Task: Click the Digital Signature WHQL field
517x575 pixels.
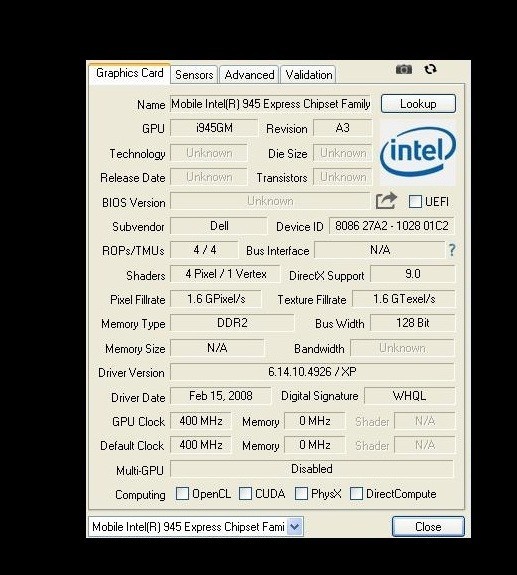Action: pyautogui.click(x=409, y=396)
